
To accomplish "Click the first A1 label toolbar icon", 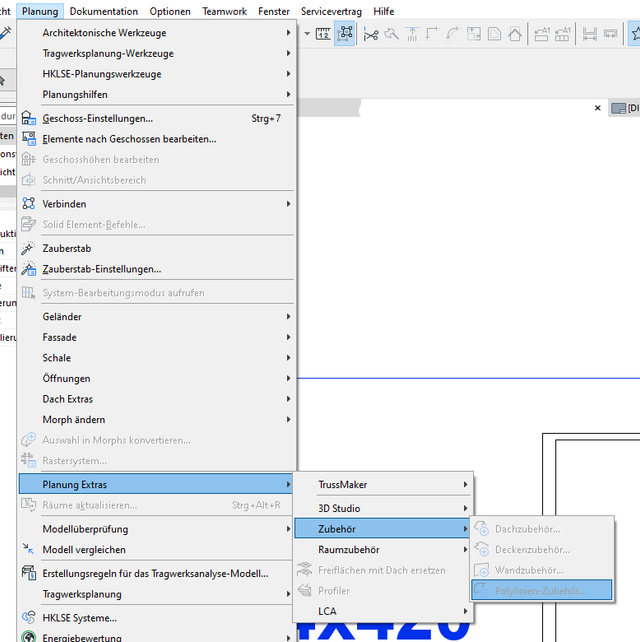I will 541,34.
